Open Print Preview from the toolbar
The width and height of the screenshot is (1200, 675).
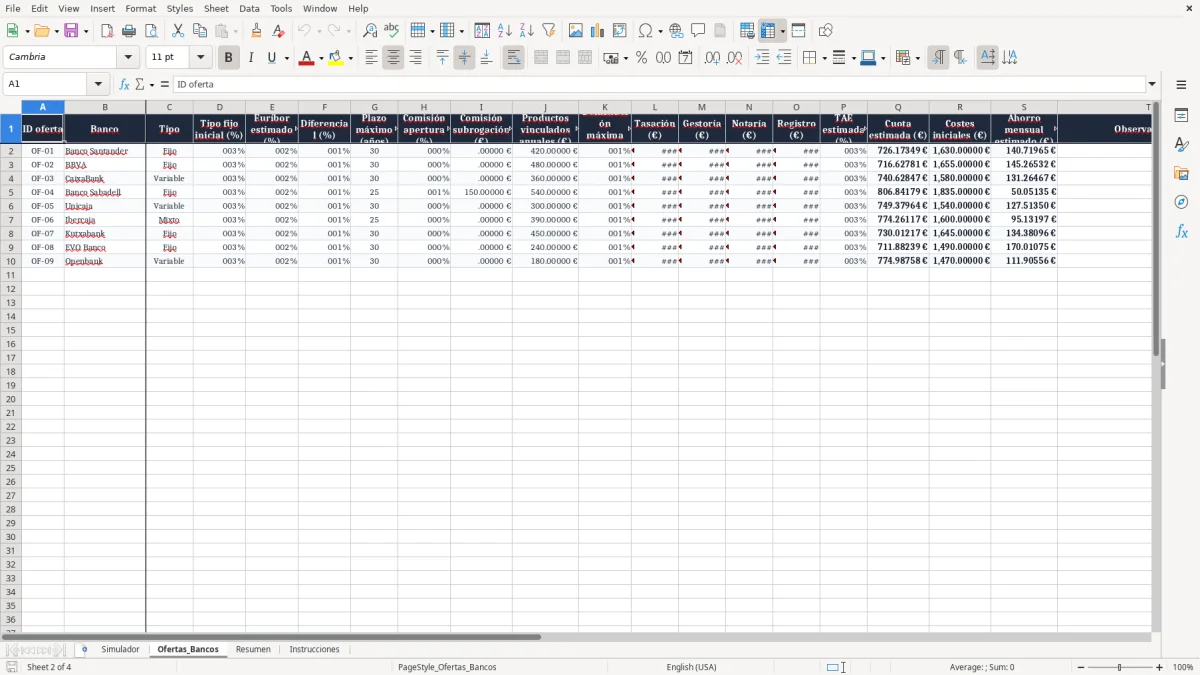[x=151, y=31]
